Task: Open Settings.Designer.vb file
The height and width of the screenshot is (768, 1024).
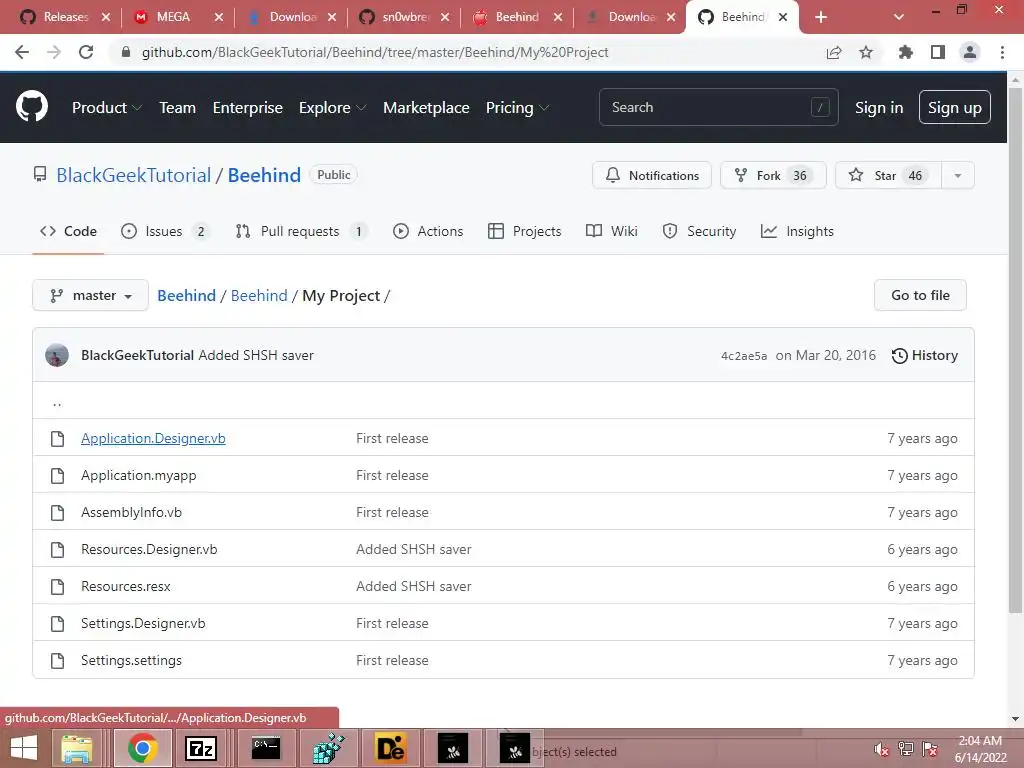Action: point(143,624)
